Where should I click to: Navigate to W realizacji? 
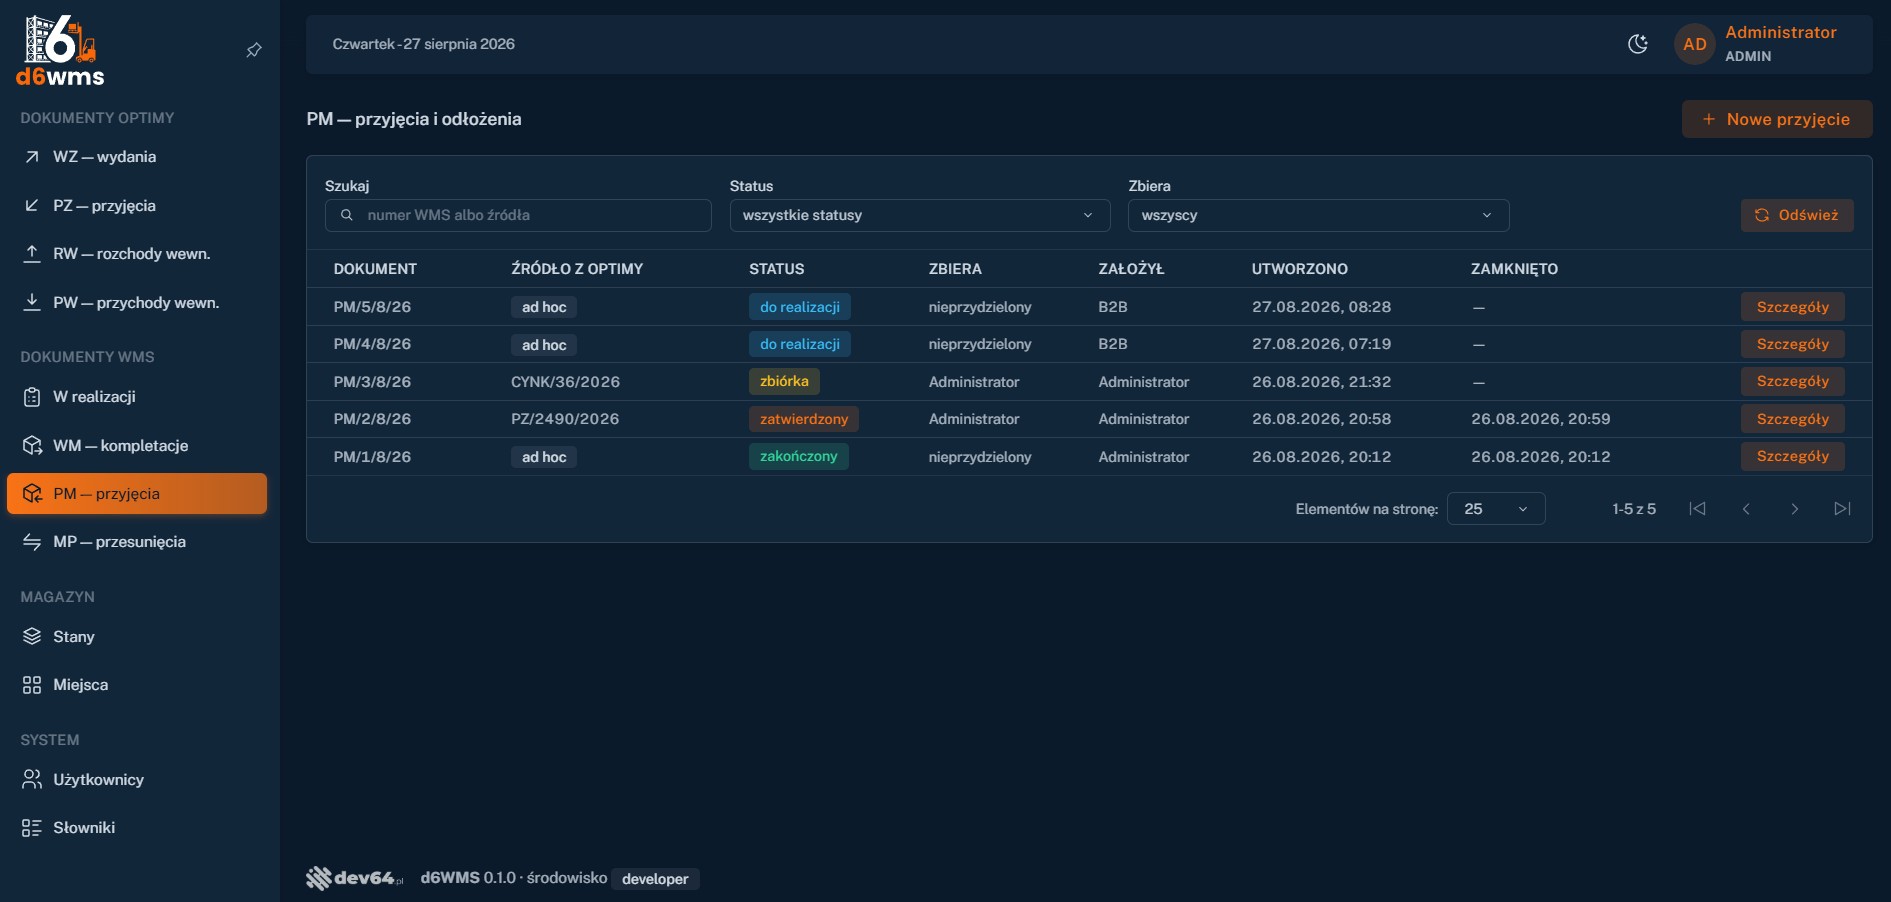pyautogui.click(x=137, y=397)
